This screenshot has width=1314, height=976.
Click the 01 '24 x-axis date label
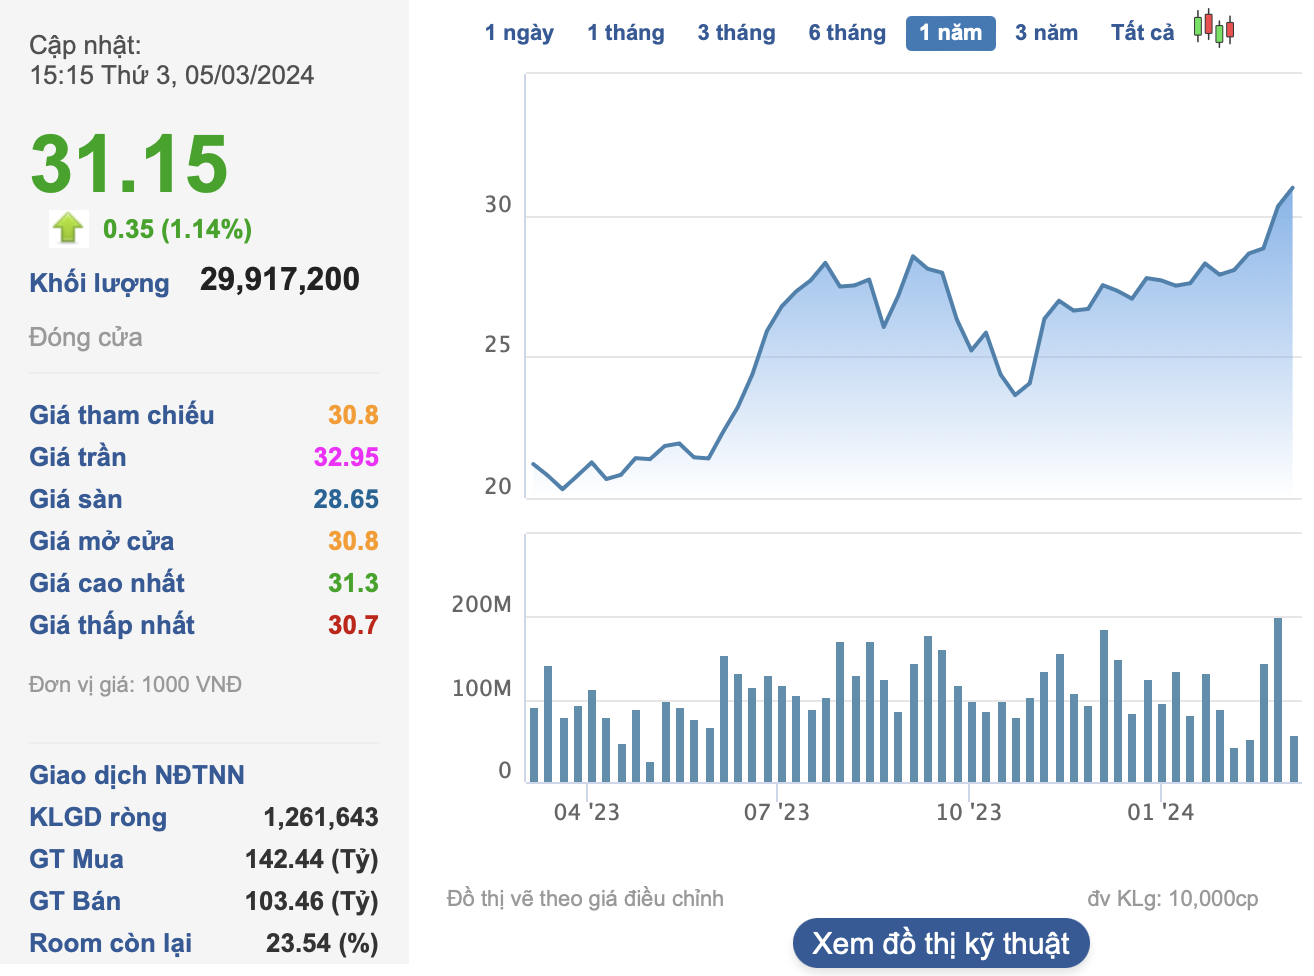pos(1161,812)
